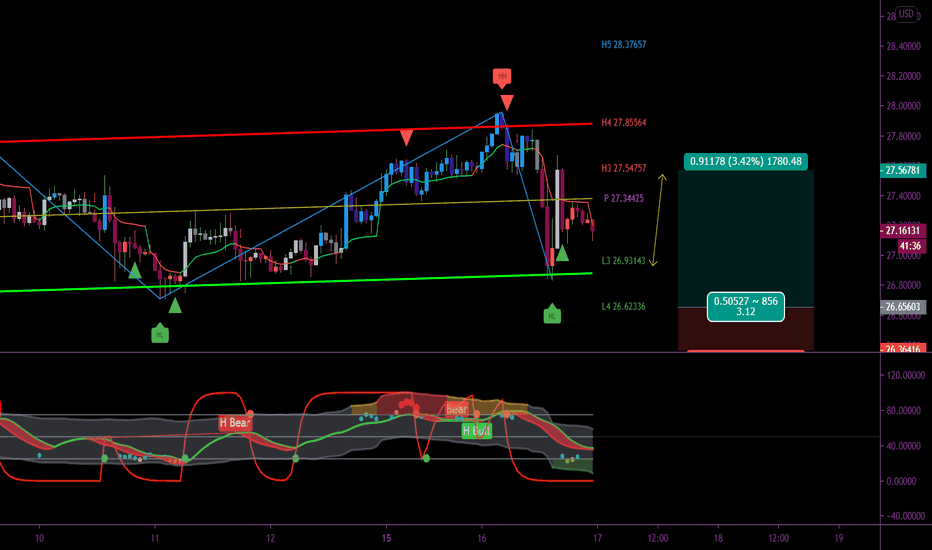Click the H5 28.37657 pivot label
The width and height of the screenshot is (932, 550).
(624, 45)
